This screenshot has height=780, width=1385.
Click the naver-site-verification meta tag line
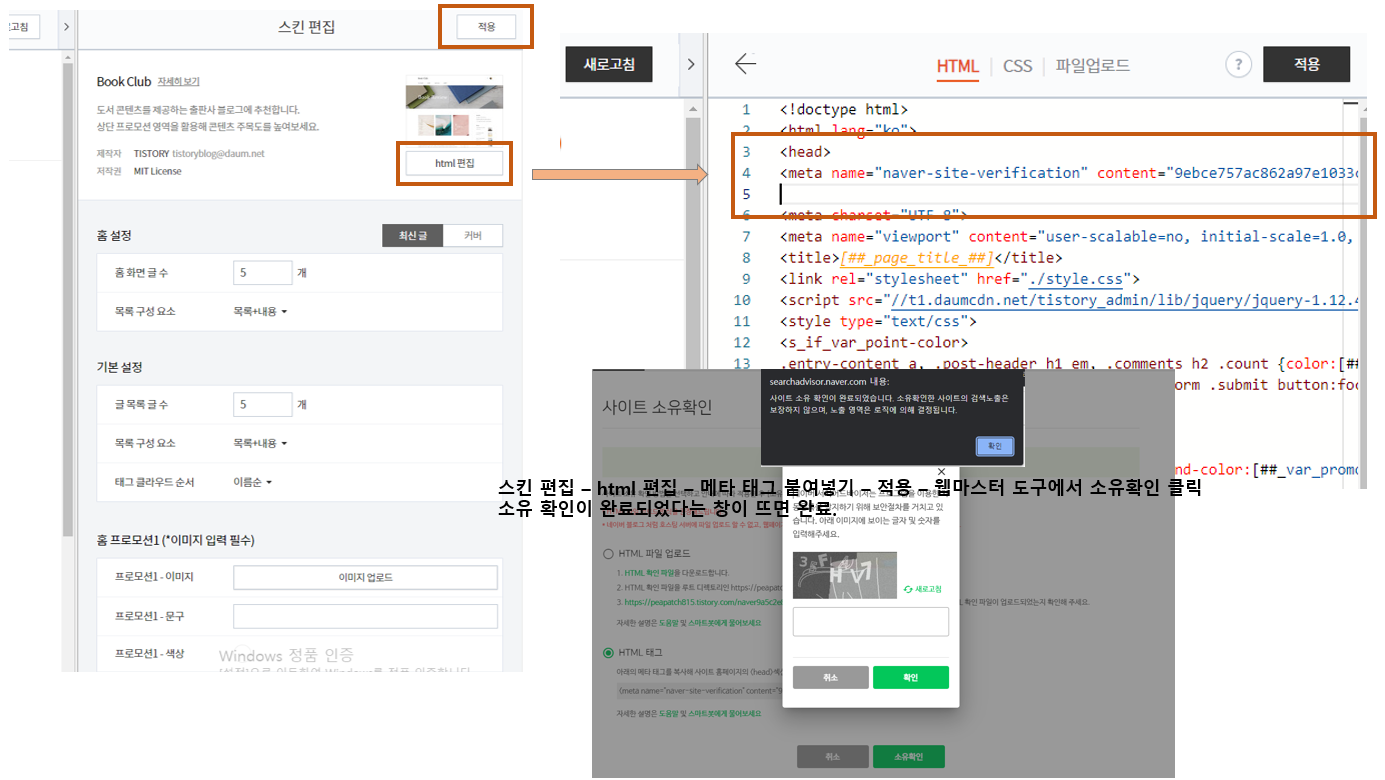pos(1068,173)
